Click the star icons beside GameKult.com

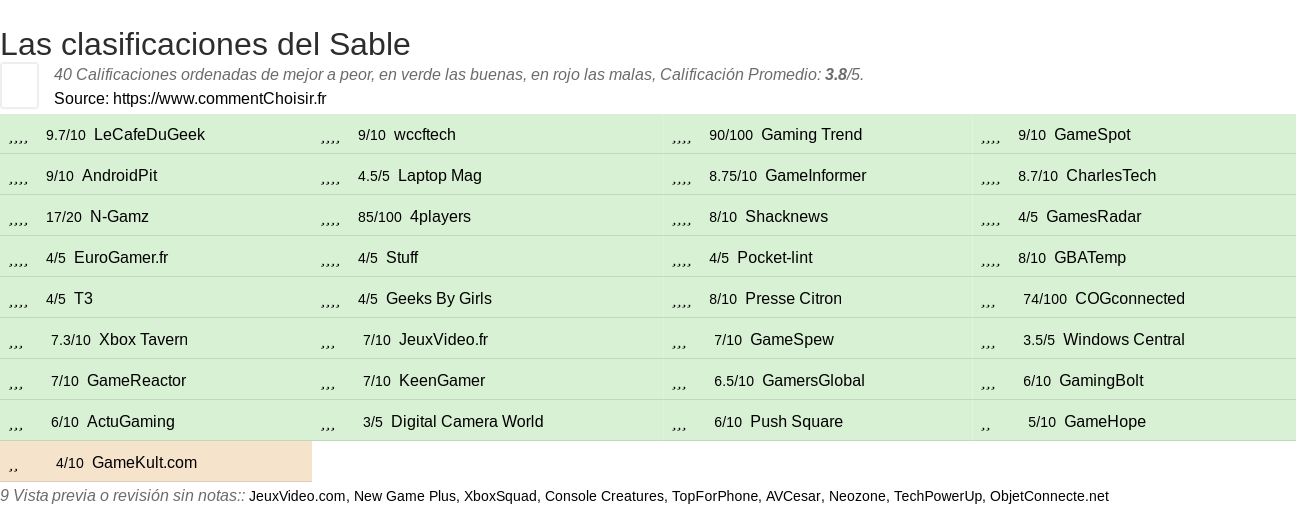[x=13, y=465]
